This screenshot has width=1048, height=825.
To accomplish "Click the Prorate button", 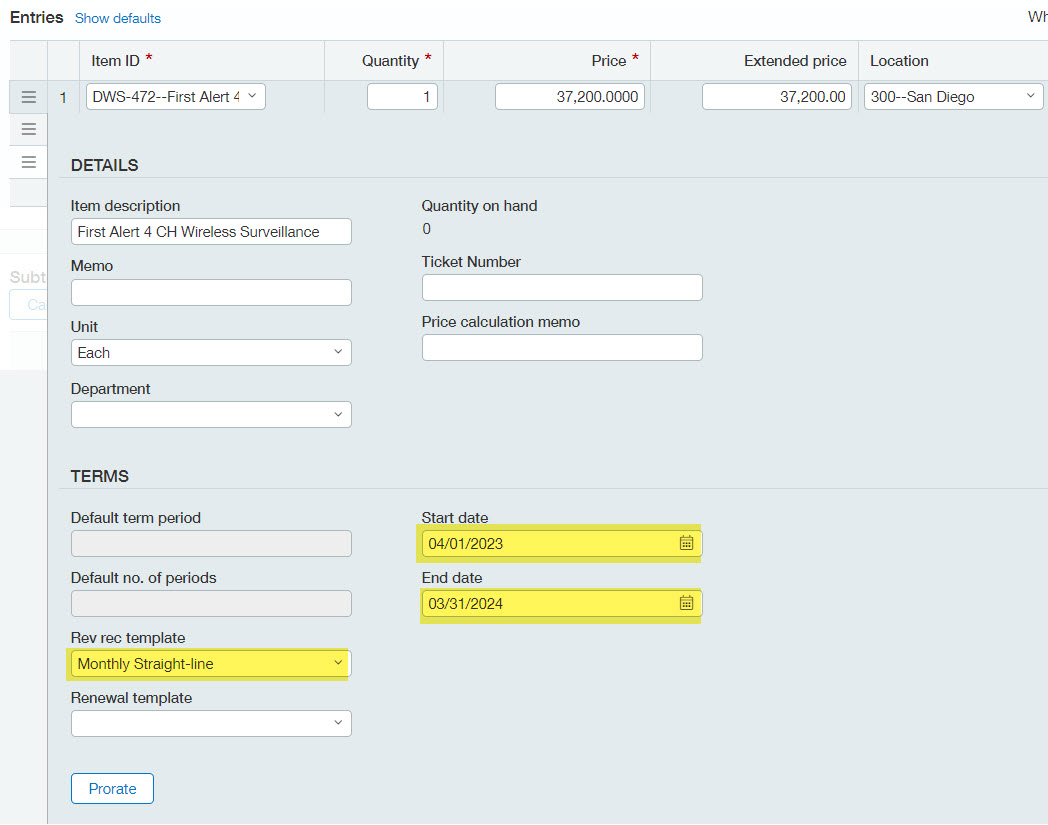I will click(x=112, y=788).
